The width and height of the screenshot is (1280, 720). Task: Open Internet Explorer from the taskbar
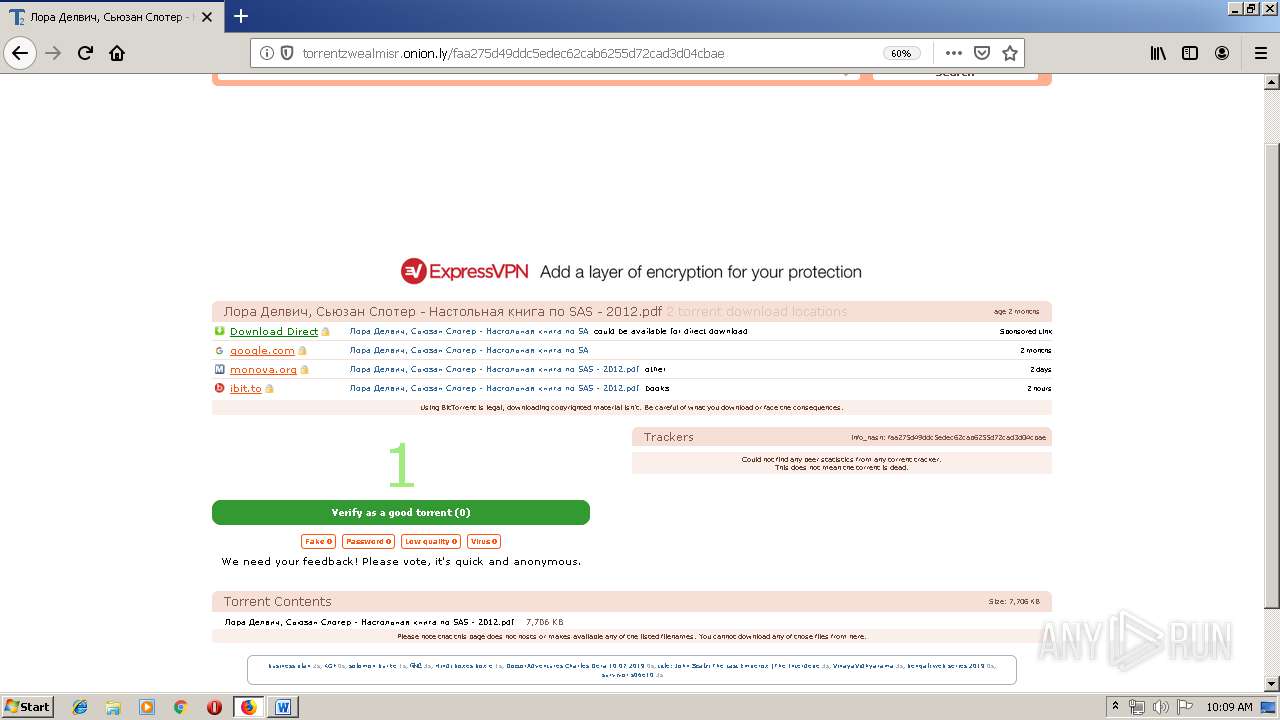(x=80, y=707)
